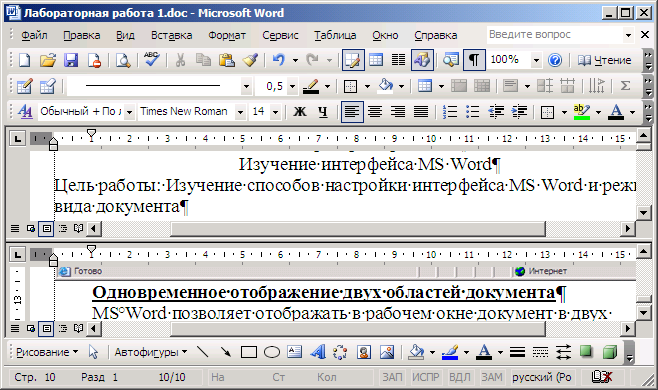The height and width of the screenshot is (390, 658).
Task: Click the tab type selector L in upper ruler
Action: [17, 139]
